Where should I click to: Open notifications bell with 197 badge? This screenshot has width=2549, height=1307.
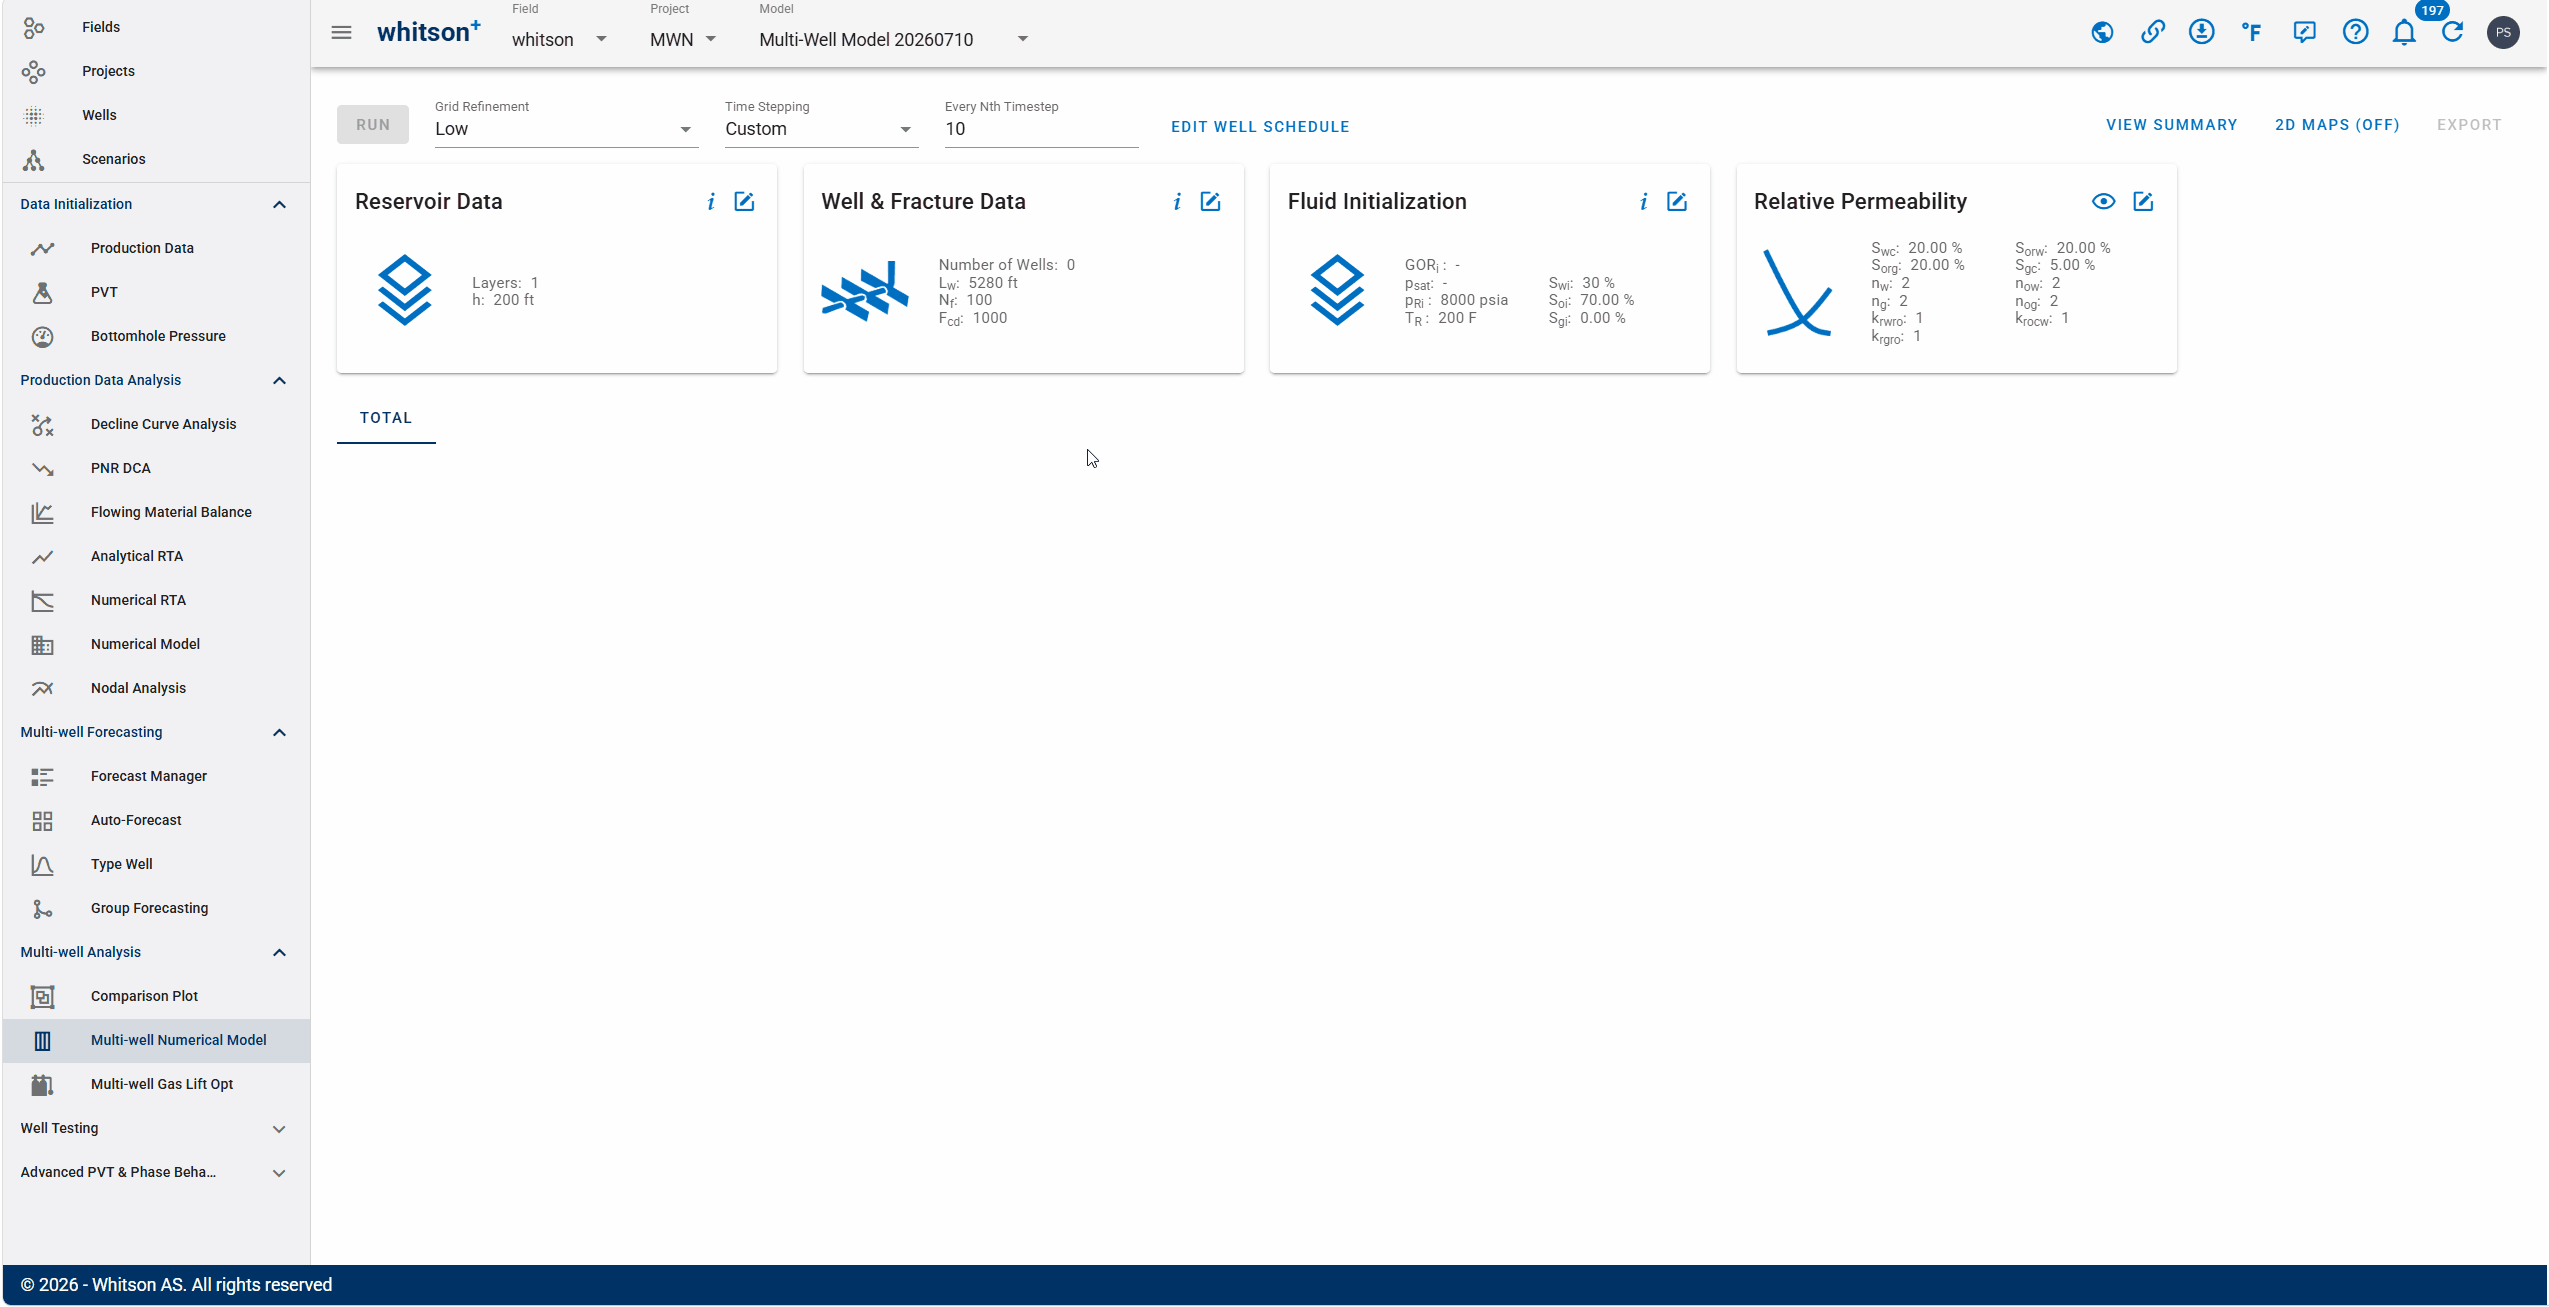[2404, 33]
